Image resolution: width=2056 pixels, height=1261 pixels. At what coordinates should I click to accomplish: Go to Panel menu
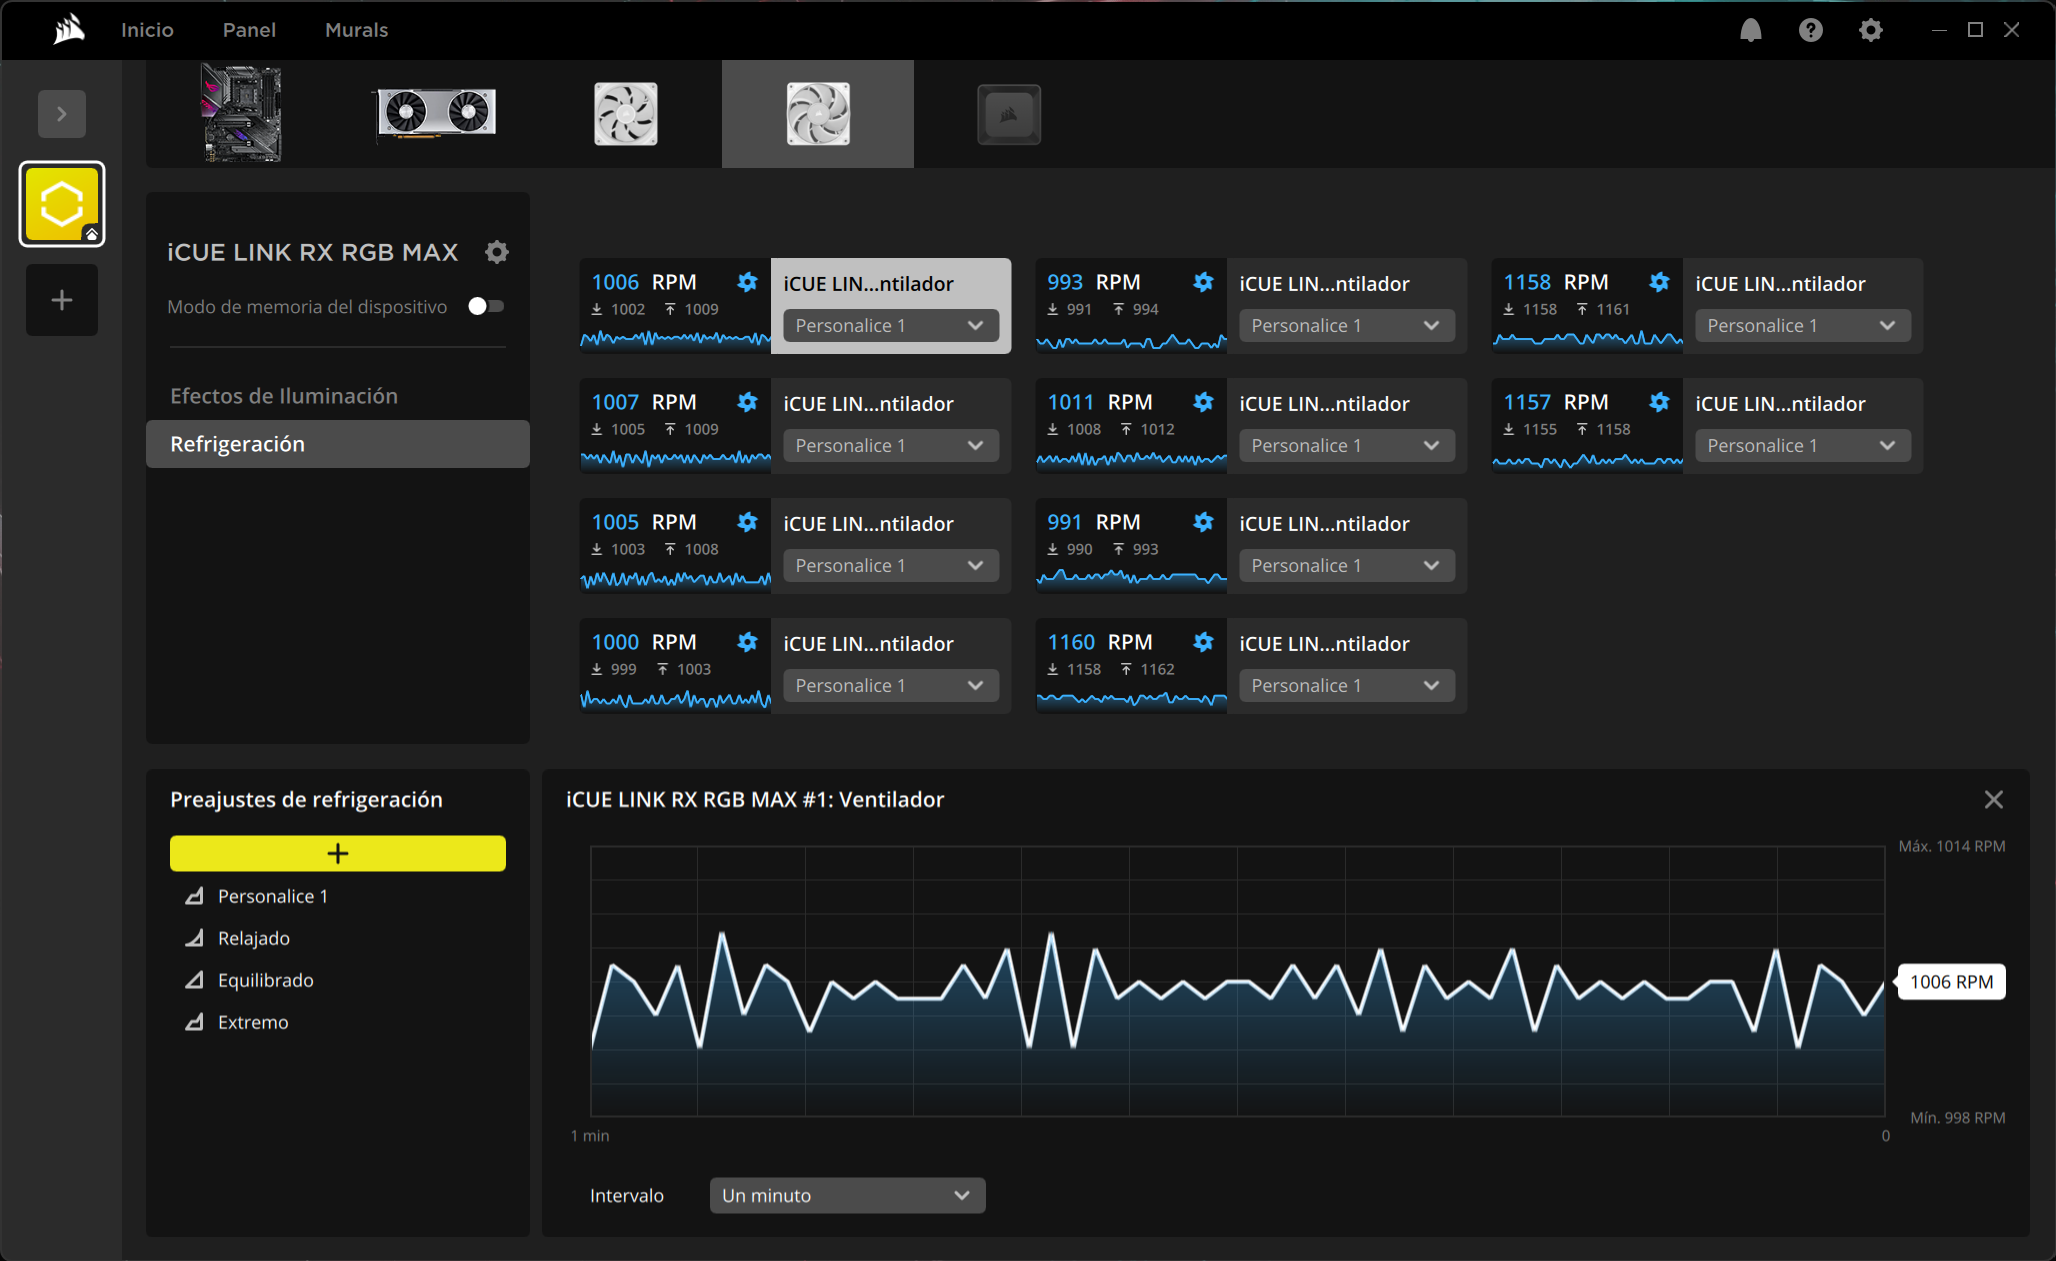click(x=249, y=30)
